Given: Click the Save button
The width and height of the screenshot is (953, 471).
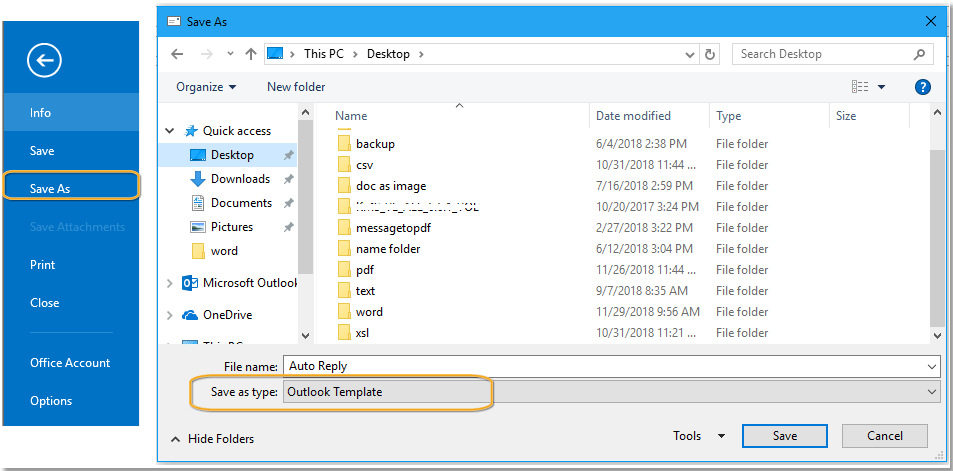Looking at the screenshot, I should tap(784, 436).
